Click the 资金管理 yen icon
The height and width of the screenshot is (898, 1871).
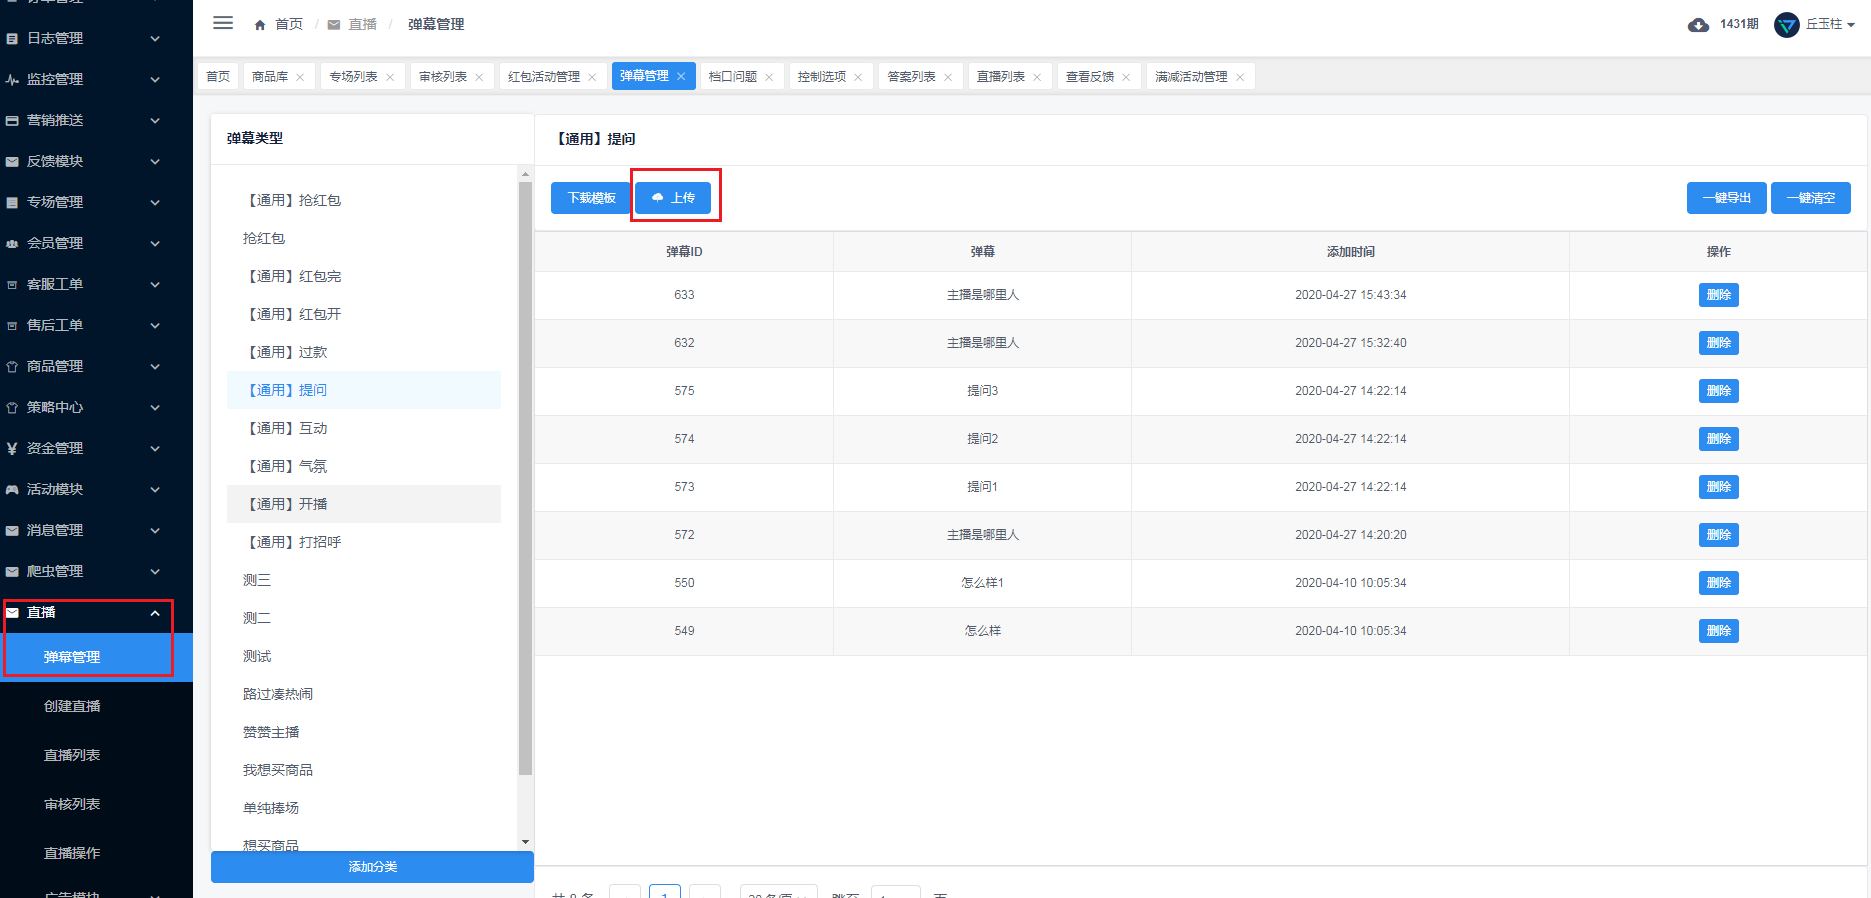12,449
